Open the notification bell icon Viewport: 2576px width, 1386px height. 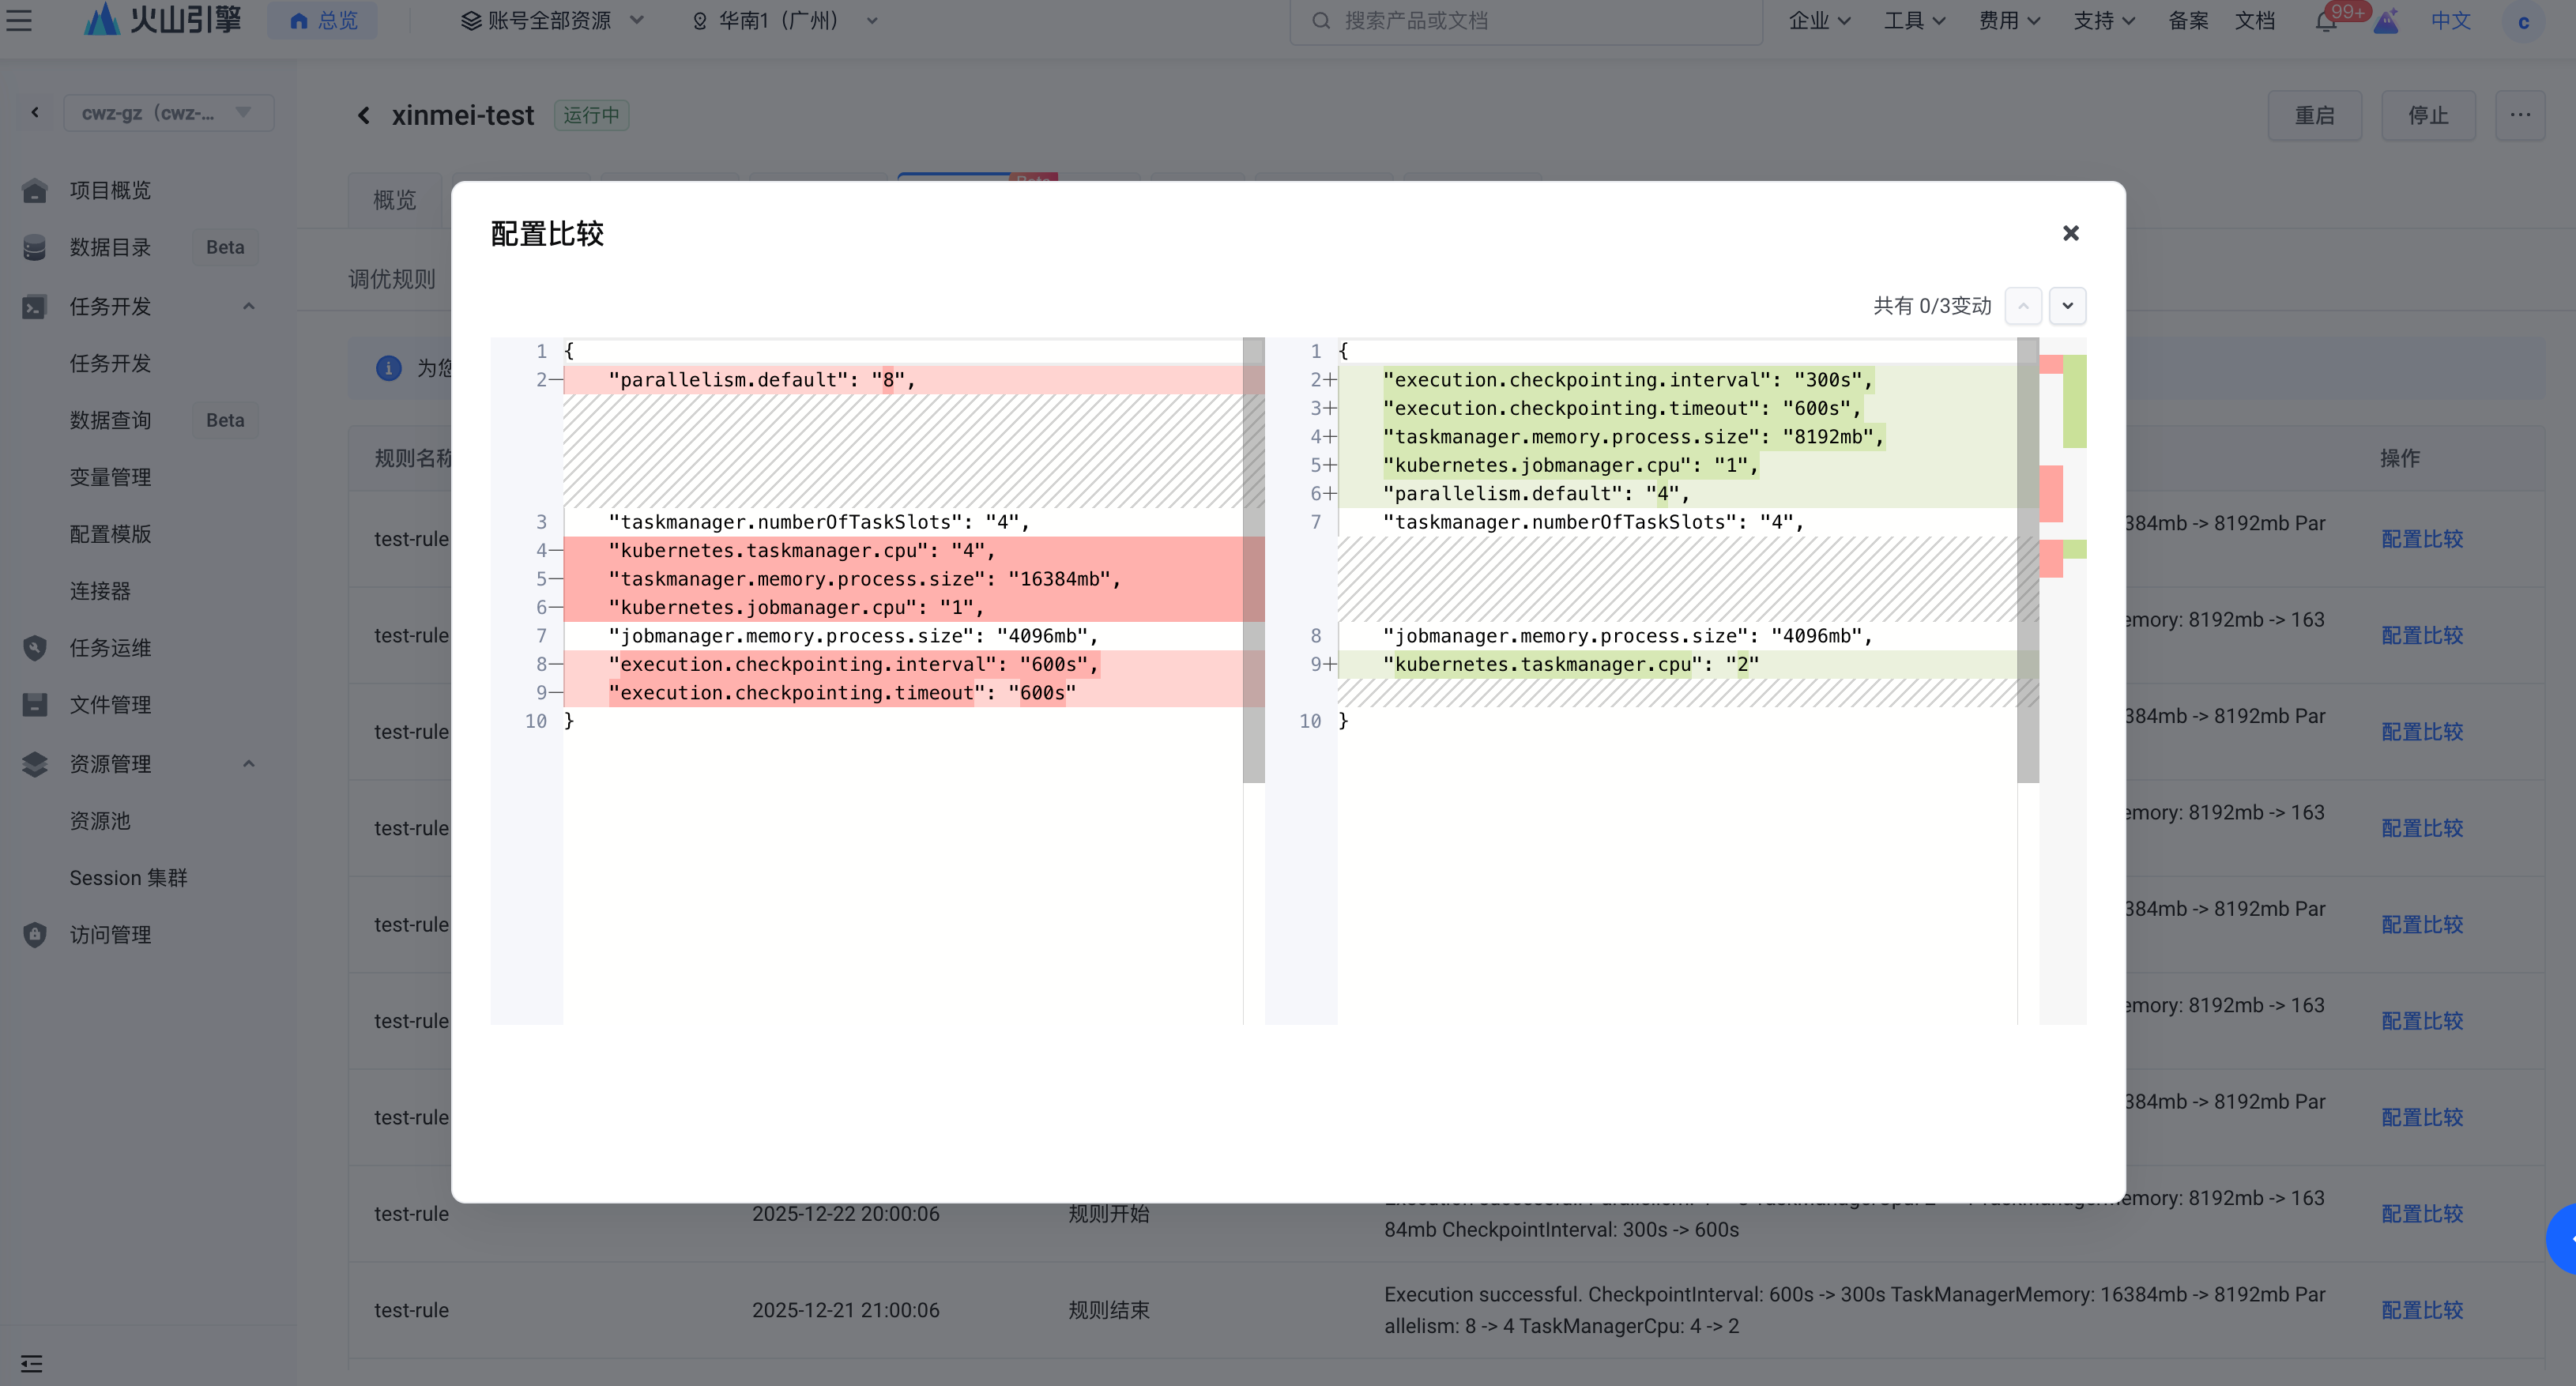(x=2325, y=22)
